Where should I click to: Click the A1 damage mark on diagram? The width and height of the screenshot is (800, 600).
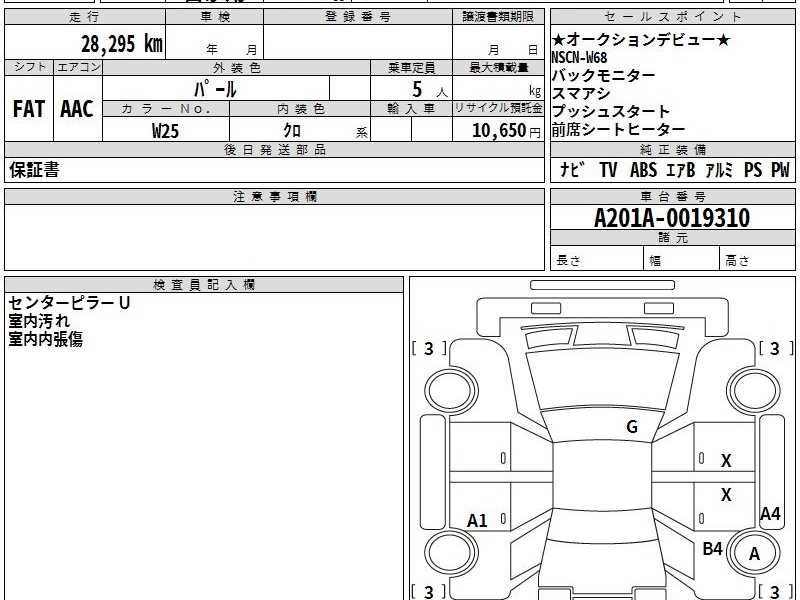click(477, 521)
